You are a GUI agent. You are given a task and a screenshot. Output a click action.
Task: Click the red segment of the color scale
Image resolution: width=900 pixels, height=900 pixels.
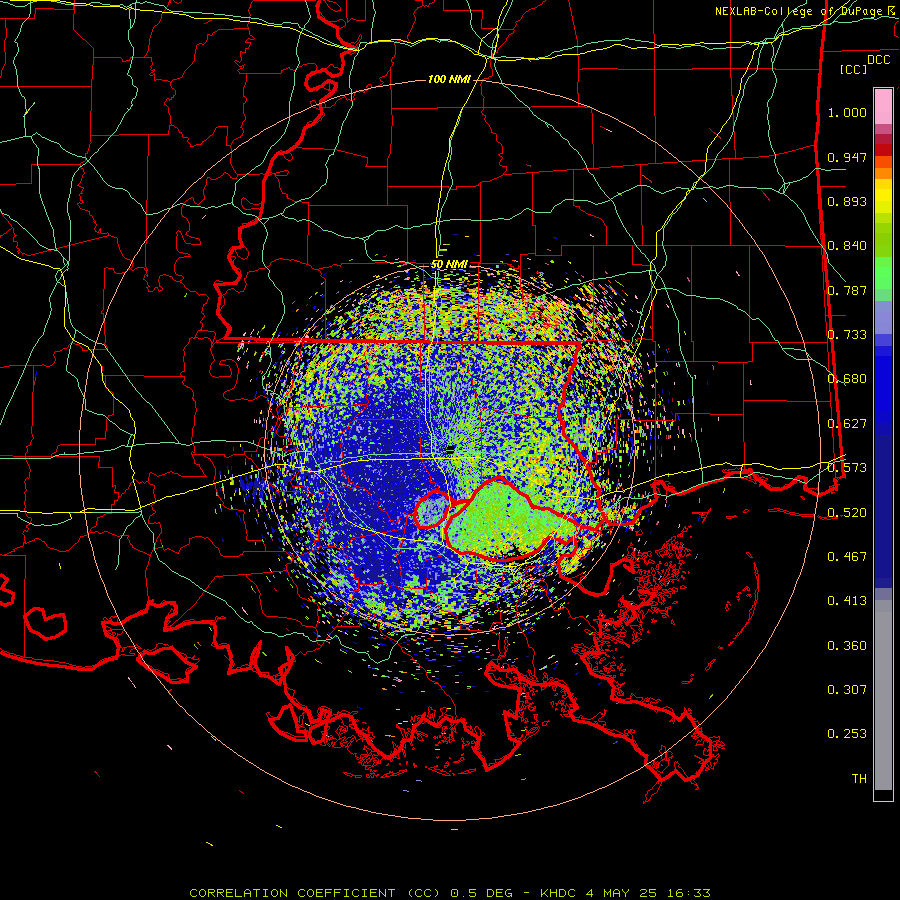[883, 149]
